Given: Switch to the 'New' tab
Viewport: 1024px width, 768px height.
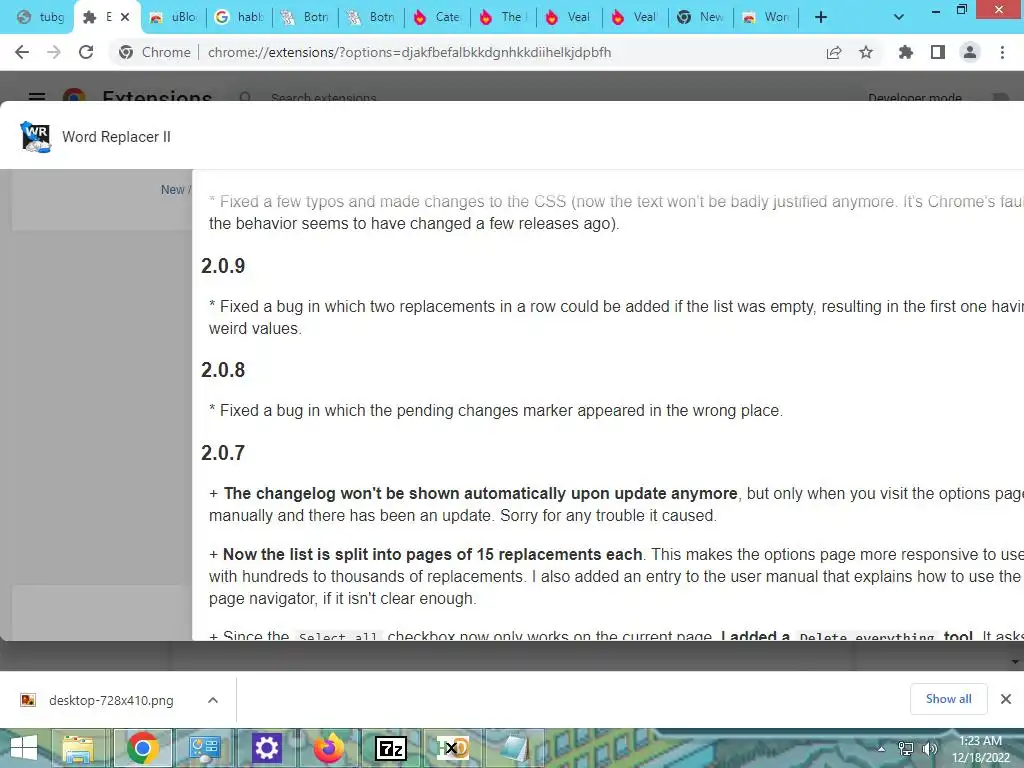Looking at the screenshot, I should 701,17.
